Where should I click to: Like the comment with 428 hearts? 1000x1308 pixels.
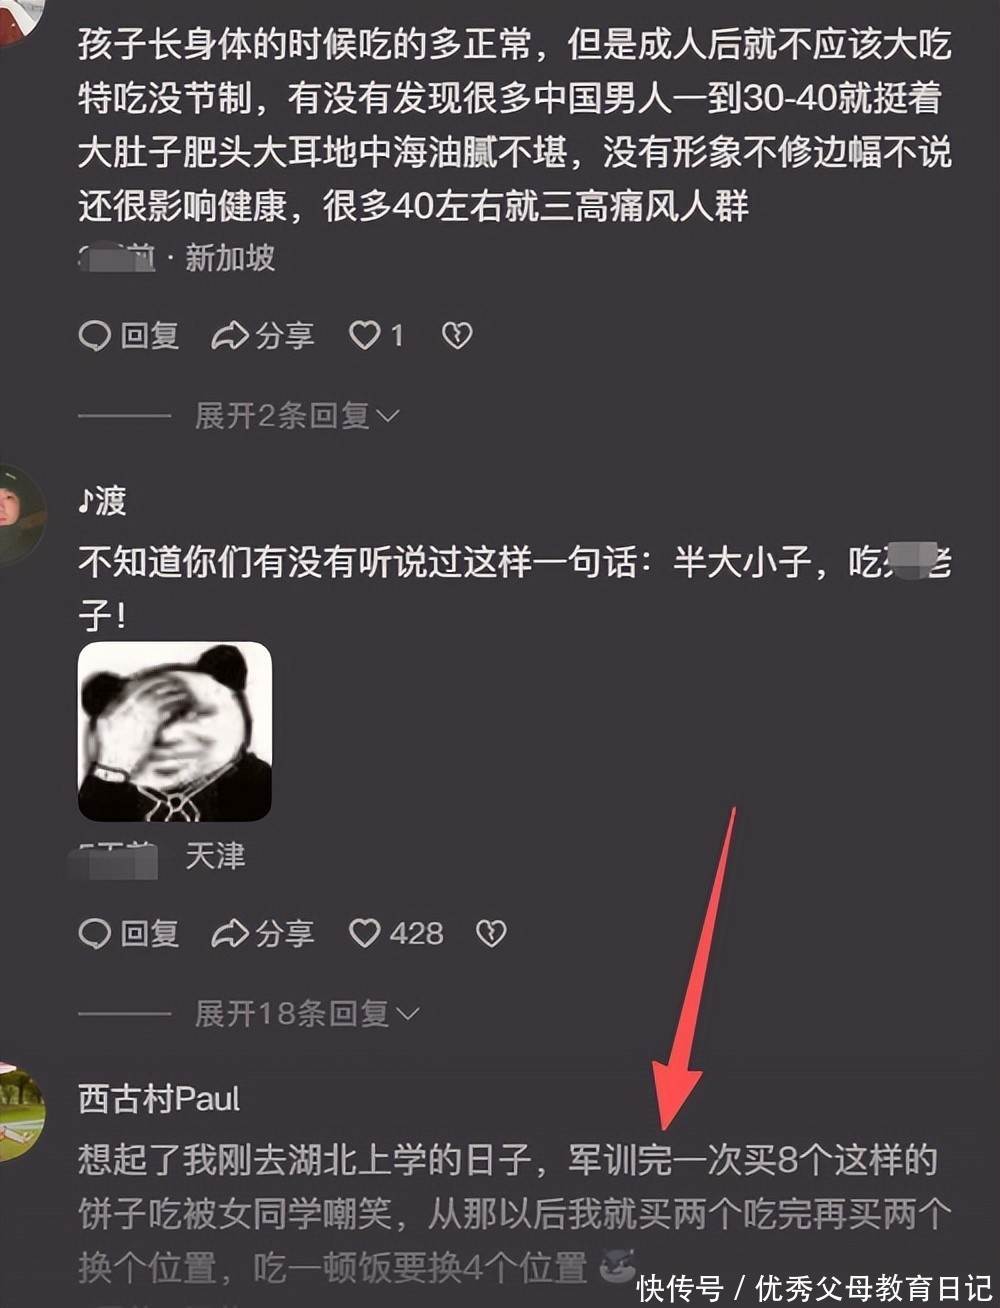(364, 934)
